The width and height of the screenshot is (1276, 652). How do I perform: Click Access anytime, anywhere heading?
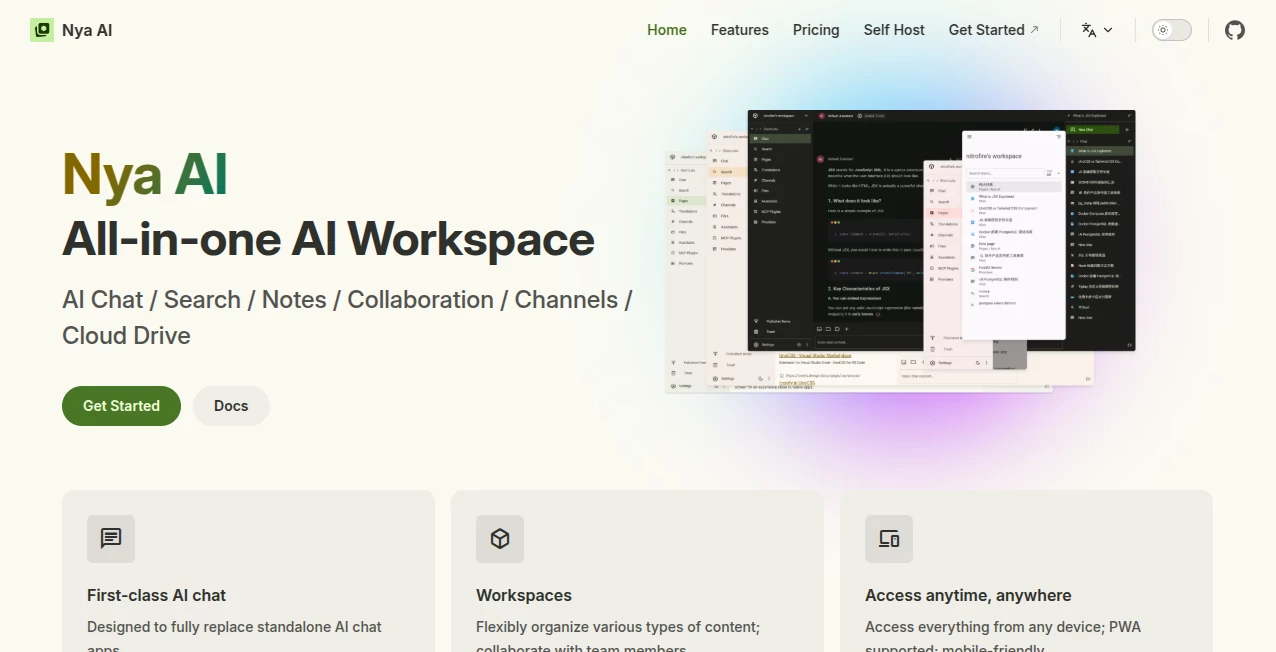pos(968,595)
